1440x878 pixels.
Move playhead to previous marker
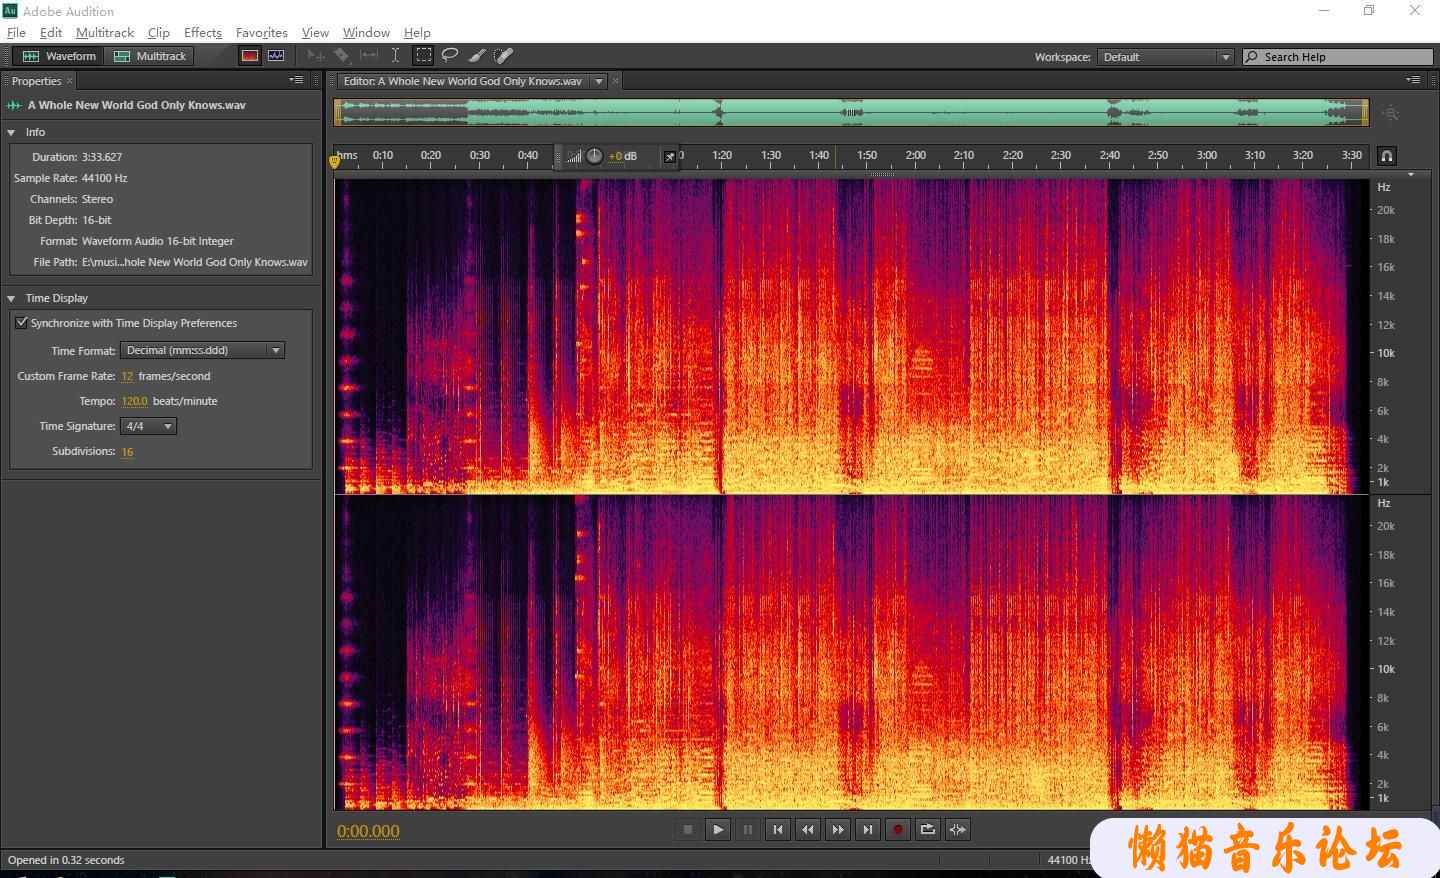click(x=777, y=829)
